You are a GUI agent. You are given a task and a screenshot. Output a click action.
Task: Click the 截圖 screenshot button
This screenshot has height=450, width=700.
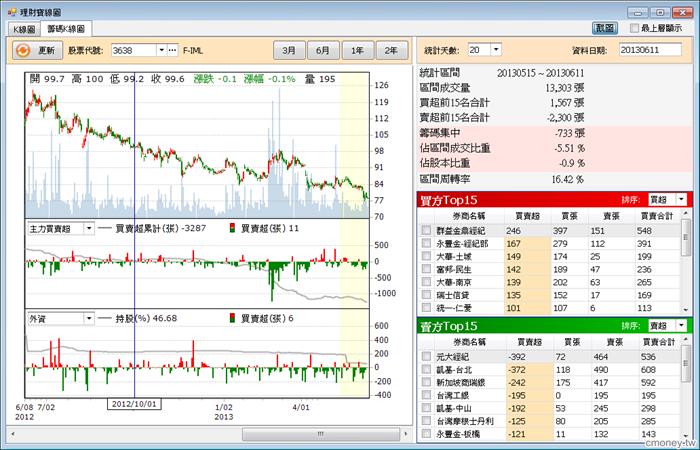[605, 28]
